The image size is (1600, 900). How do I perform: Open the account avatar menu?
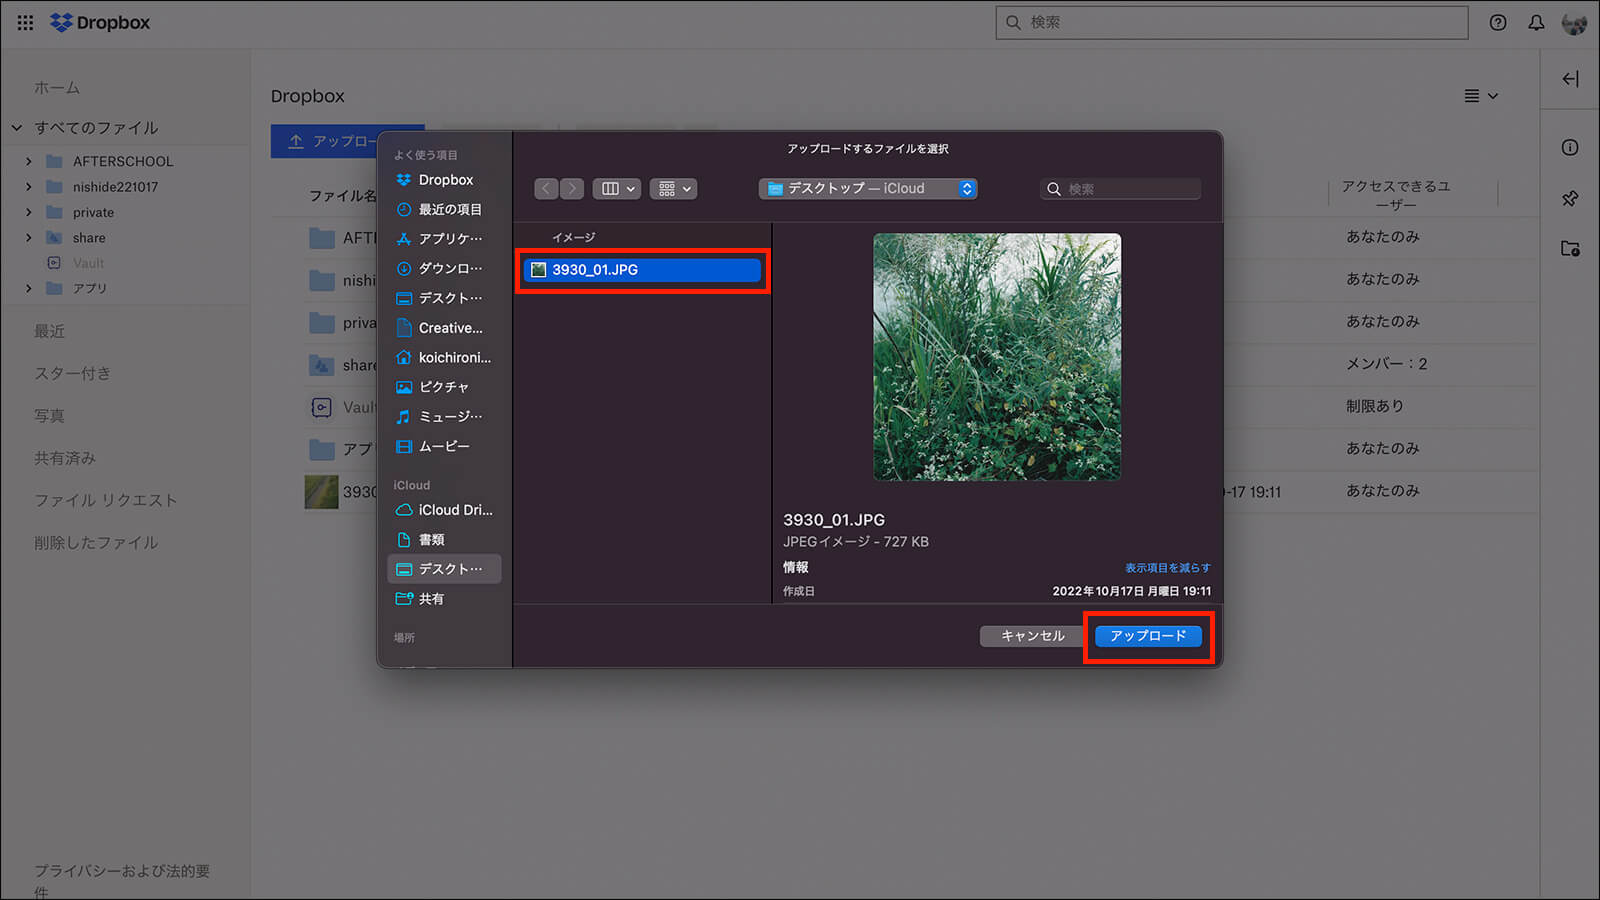(x=1574, y=22)
